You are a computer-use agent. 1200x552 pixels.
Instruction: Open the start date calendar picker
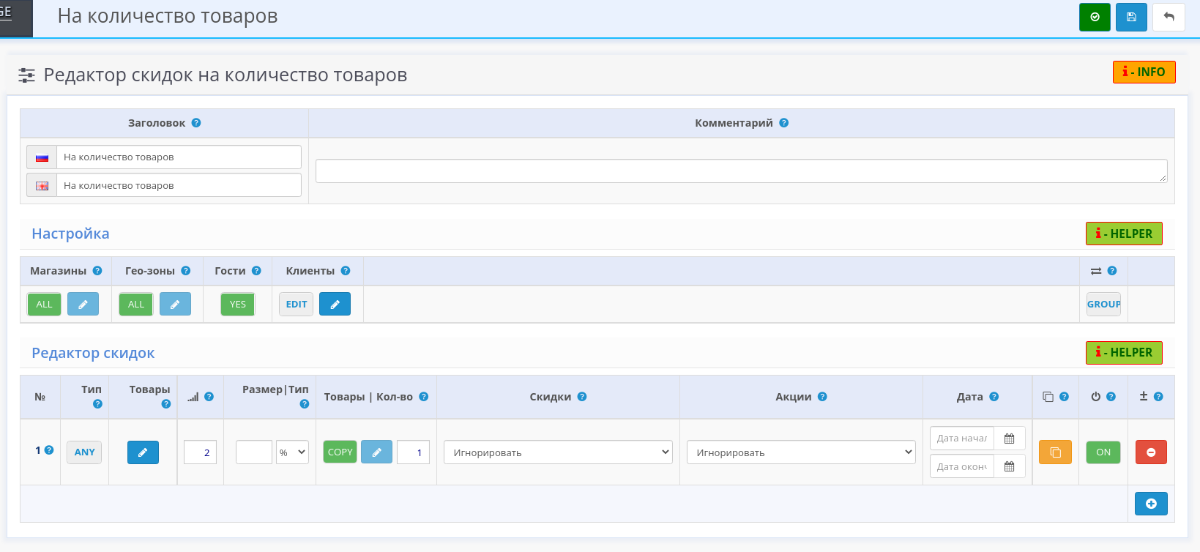click(x=1009, y=438)
